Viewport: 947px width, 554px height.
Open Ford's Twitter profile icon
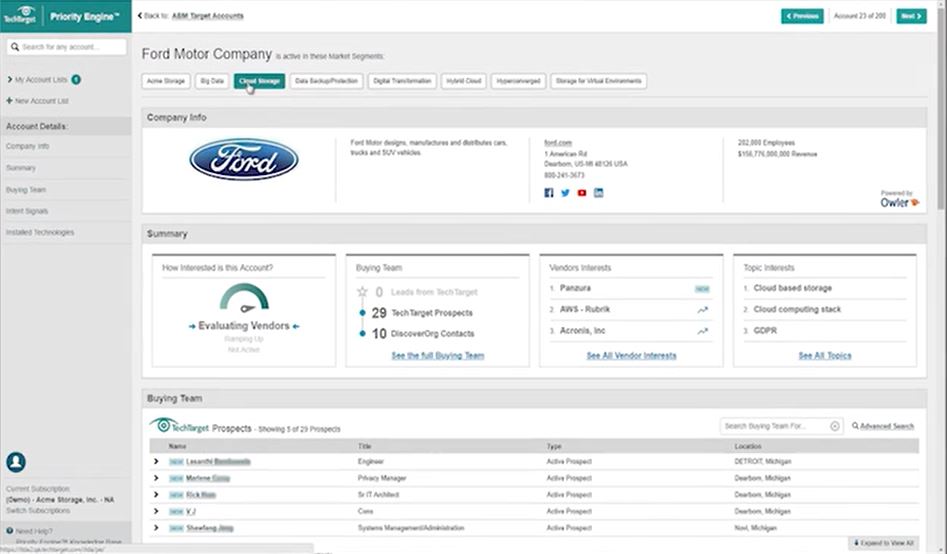565,193
